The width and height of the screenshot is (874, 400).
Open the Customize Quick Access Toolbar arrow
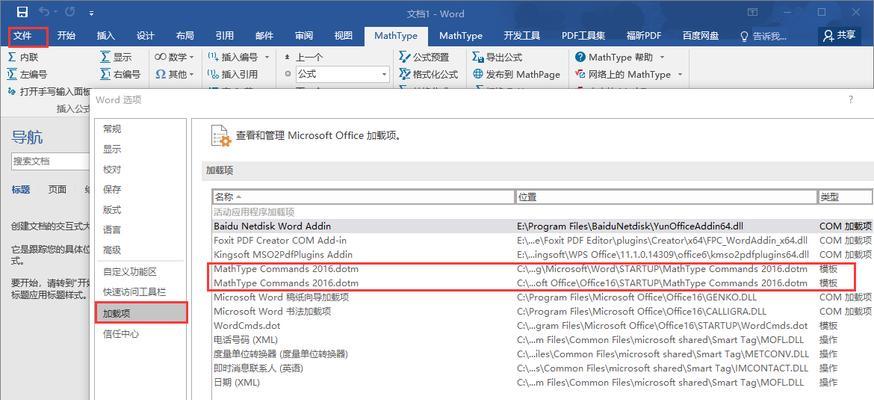(x=91, y=13)
